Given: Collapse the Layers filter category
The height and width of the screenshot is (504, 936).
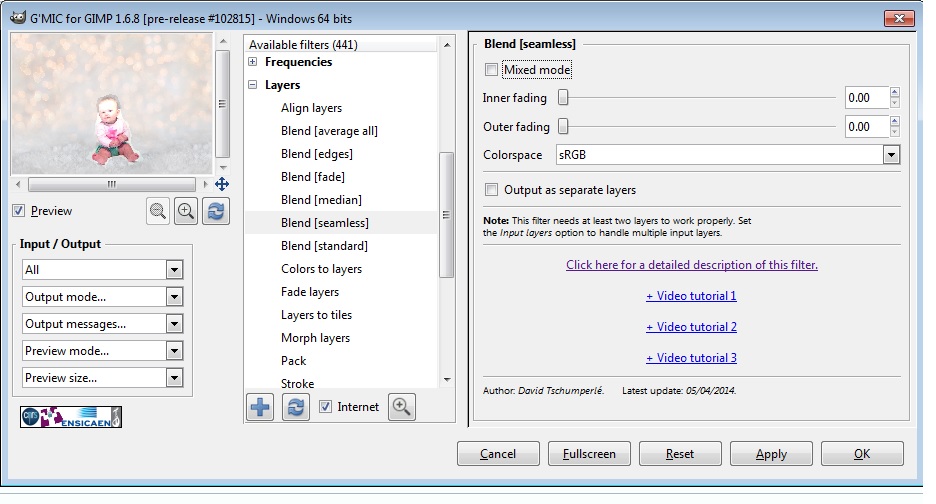Looking at the screenshot, I should pyautogui.click(x=253, y=85).
